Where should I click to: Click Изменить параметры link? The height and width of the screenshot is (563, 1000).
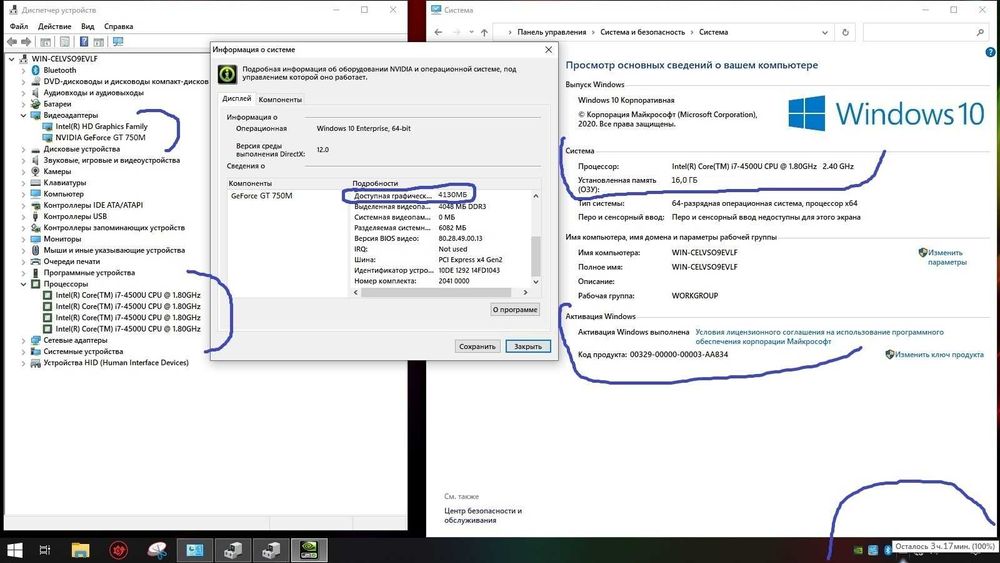[x=946, y=258]
